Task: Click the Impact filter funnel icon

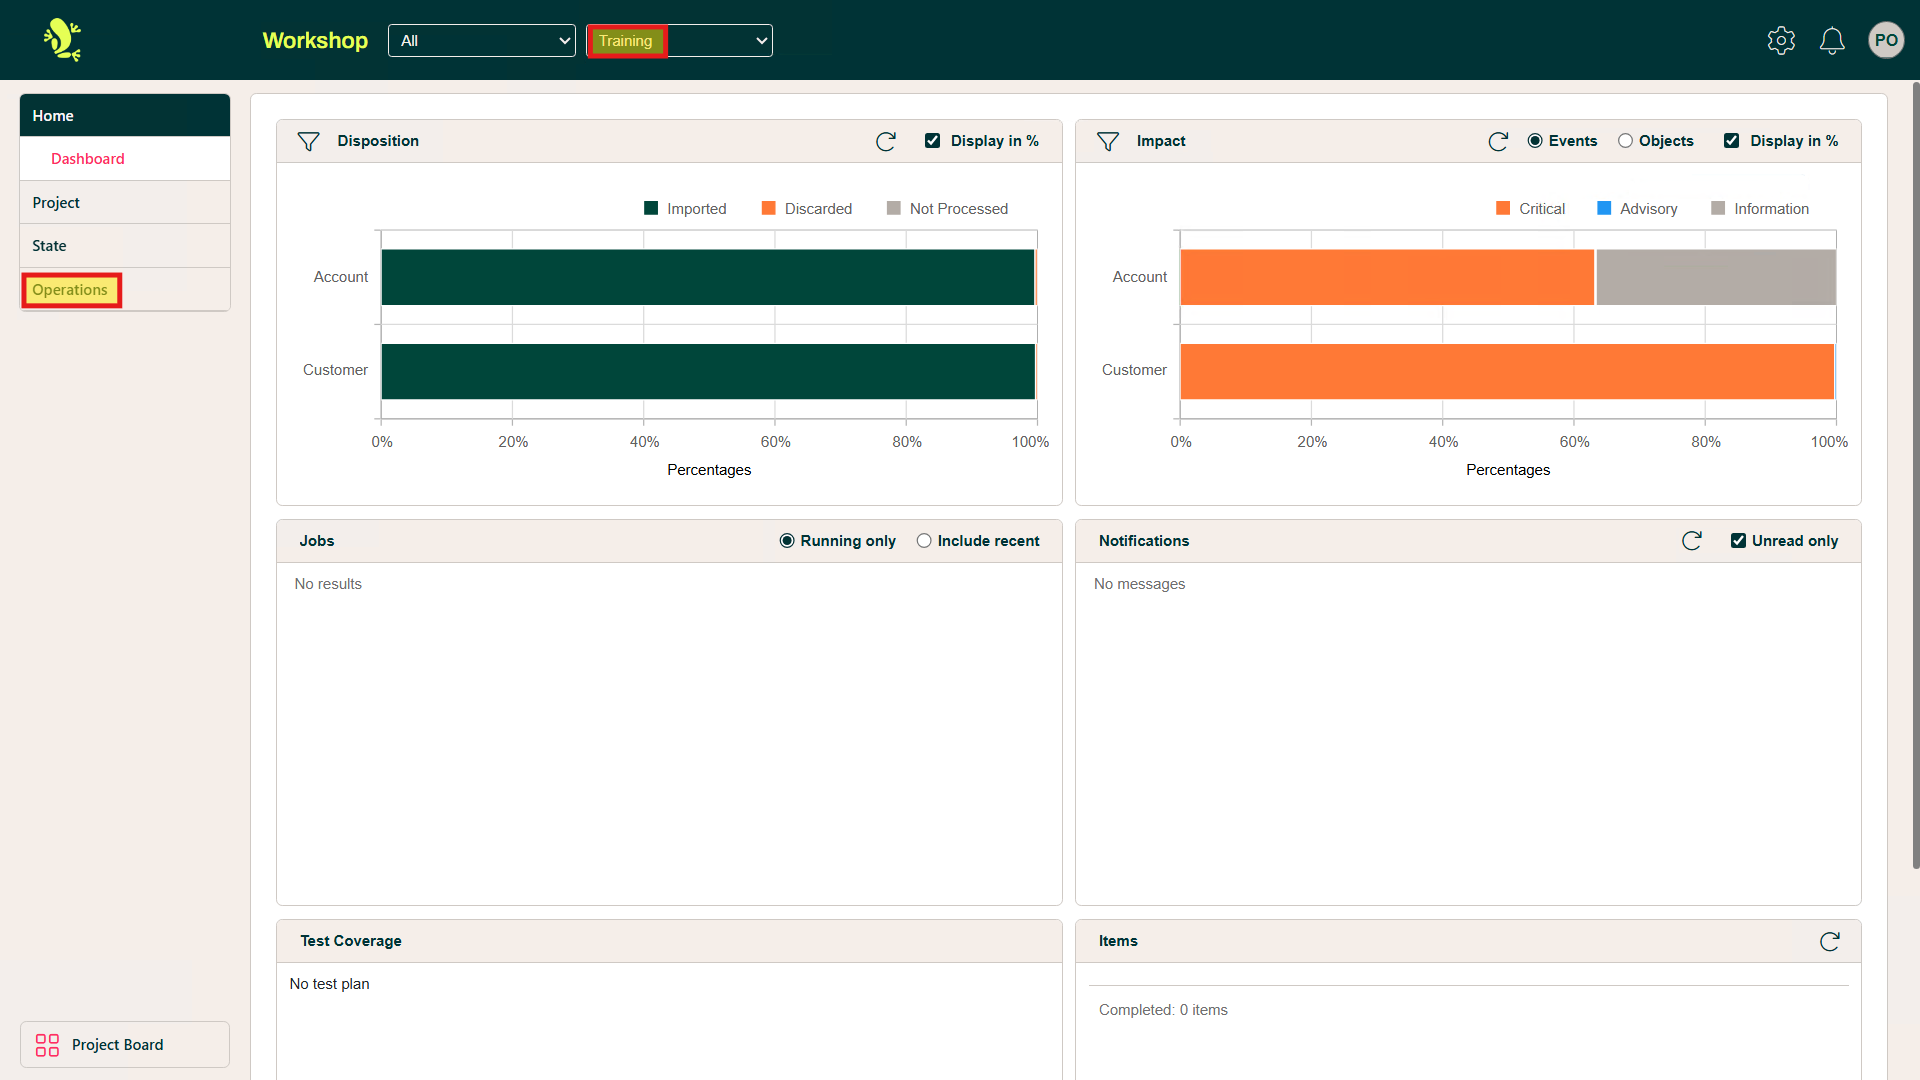Action: coord(1107,141)
